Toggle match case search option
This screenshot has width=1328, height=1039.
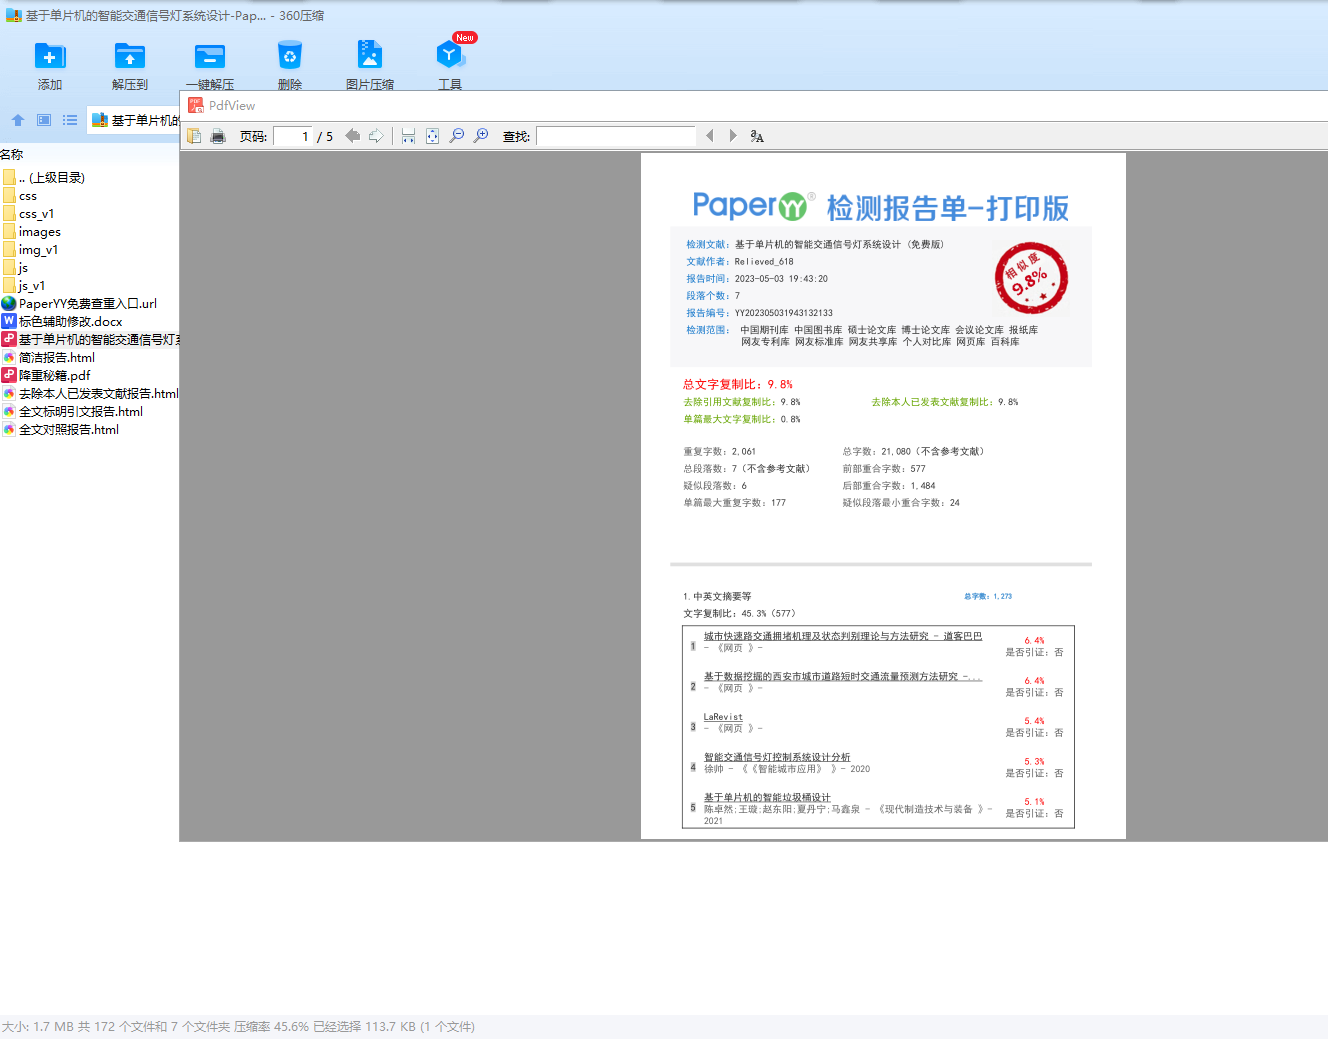pos(757,136)
